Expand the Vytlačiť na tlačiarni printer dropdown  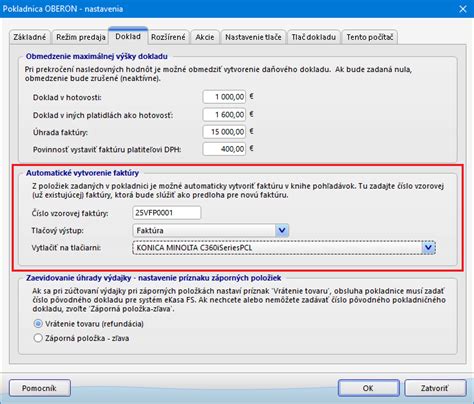tap(428, 248)
